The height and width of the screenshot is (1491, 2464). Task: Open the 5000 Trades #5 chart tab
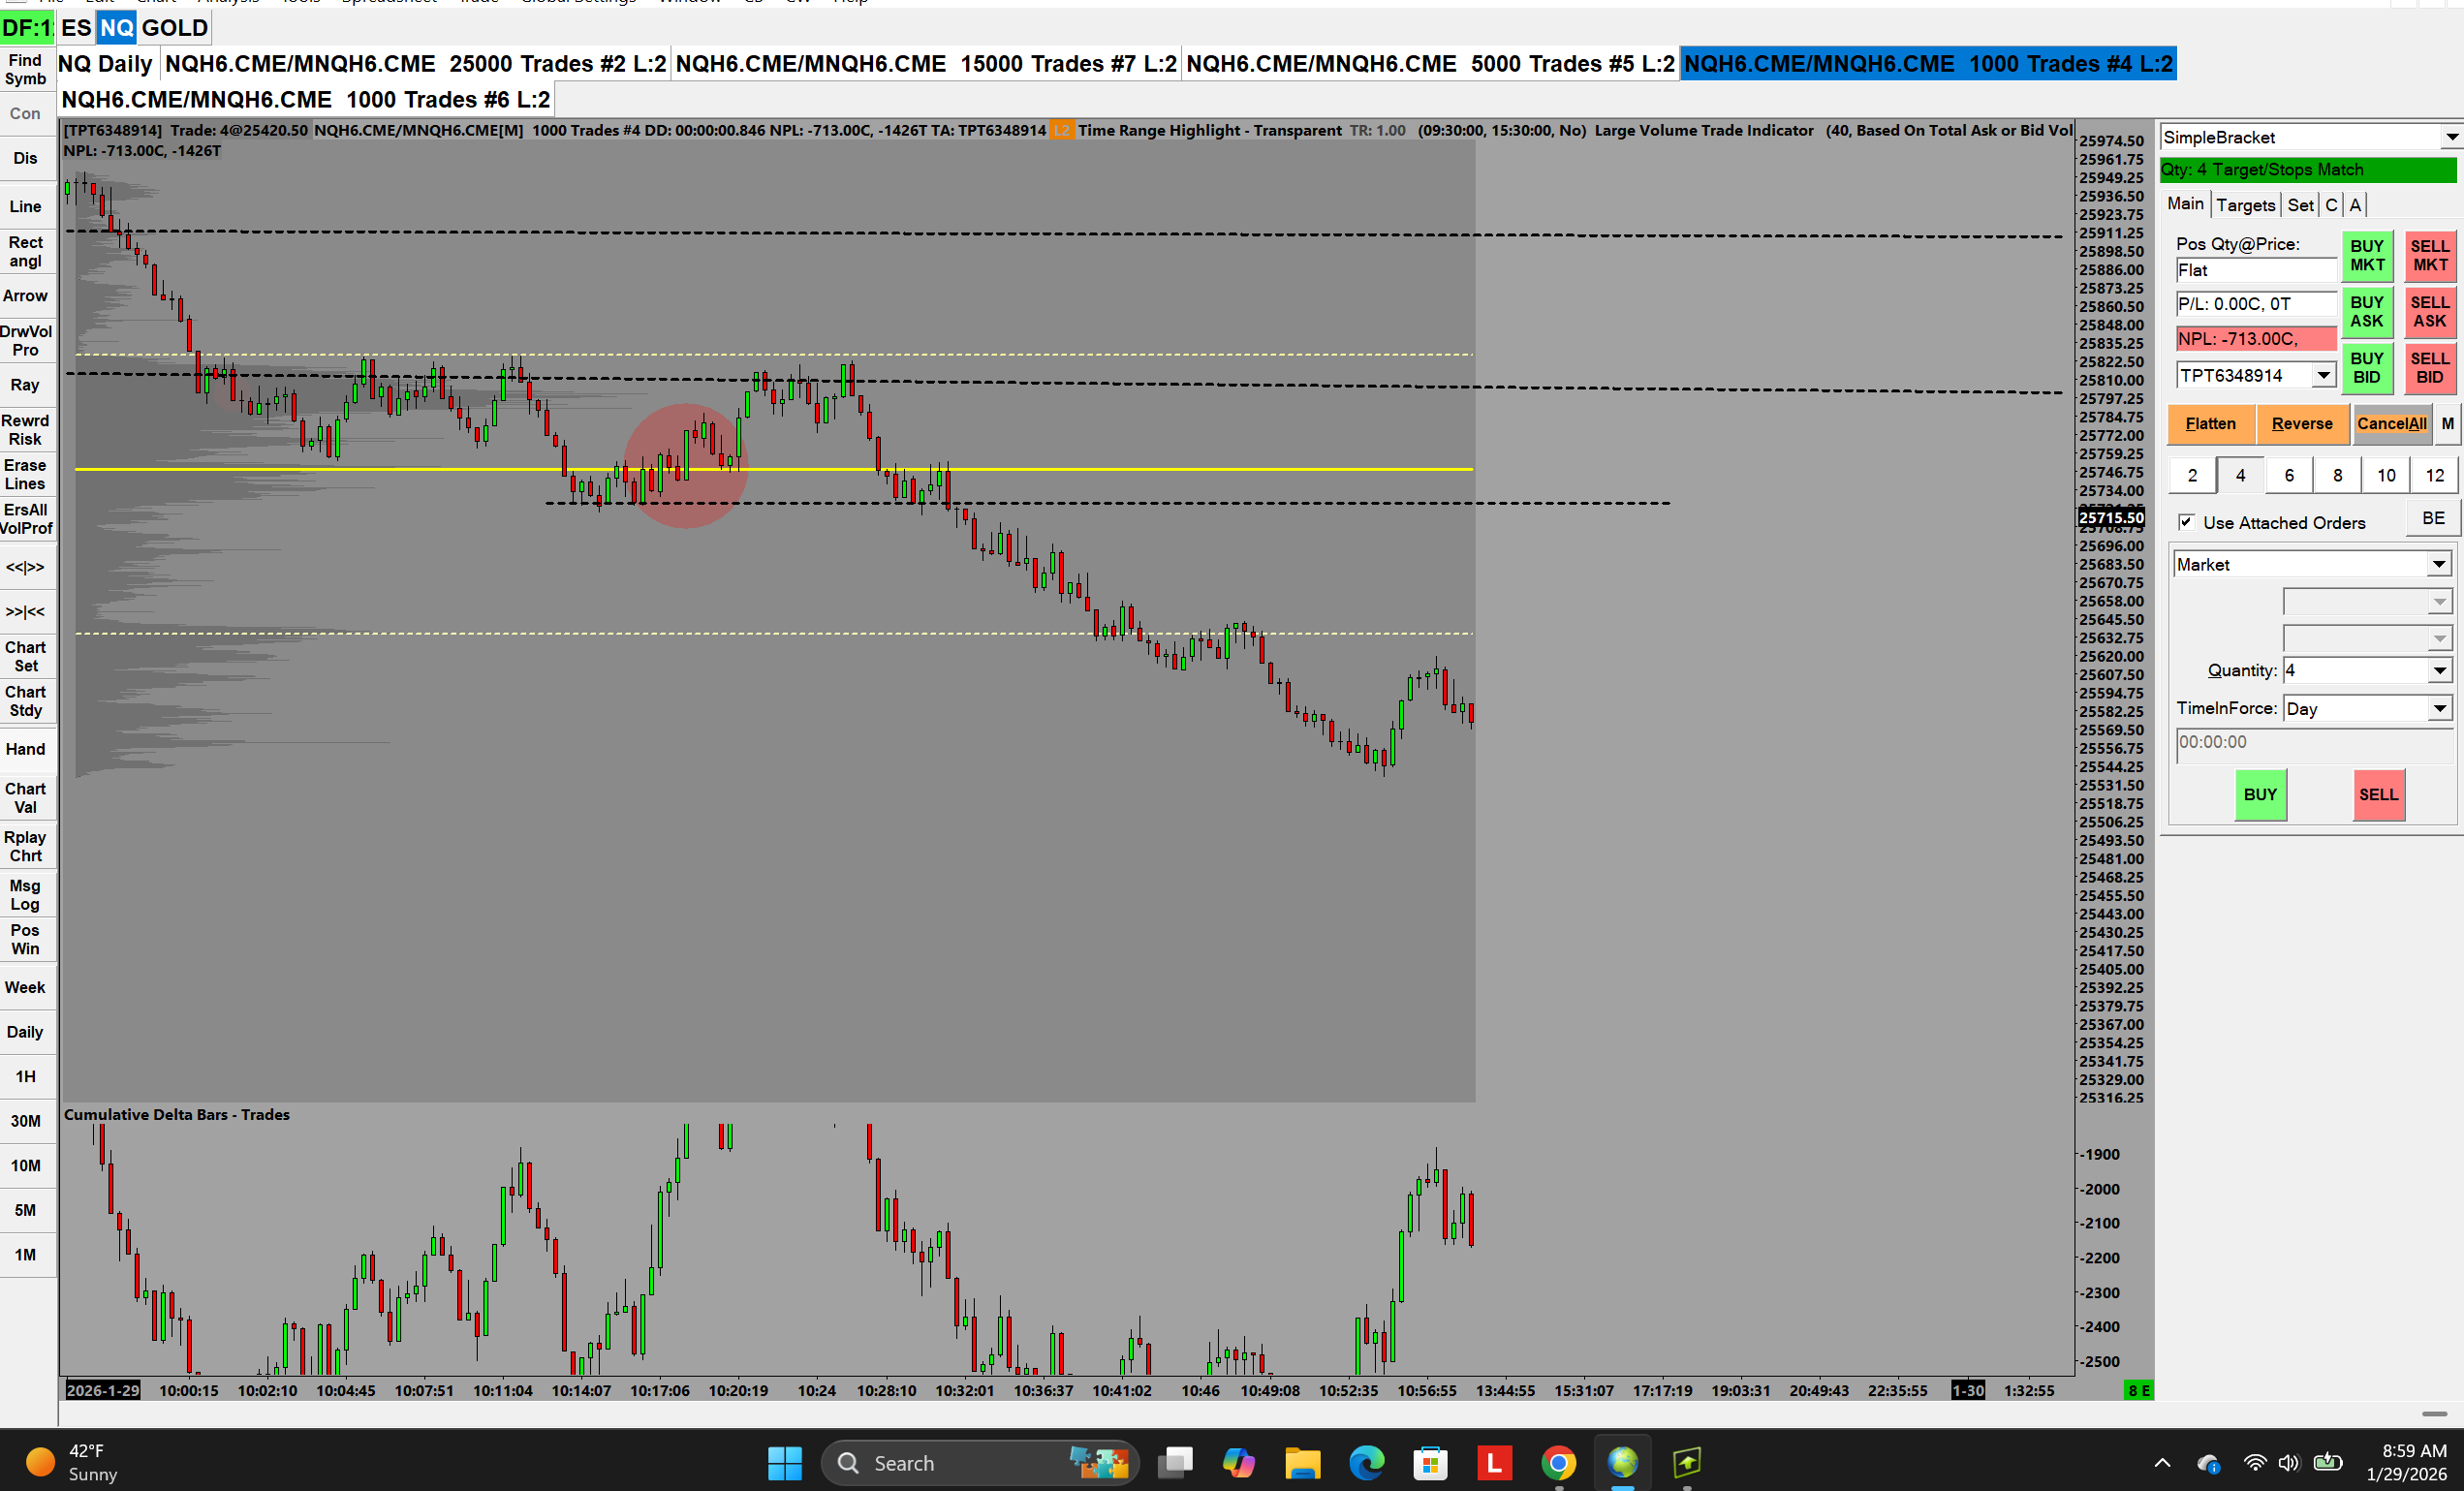coord(1430,64)
